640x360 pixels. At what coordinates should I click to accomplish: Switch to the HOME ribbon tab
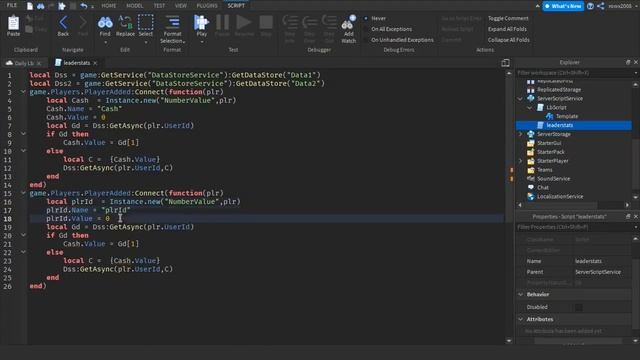point(109,6)
